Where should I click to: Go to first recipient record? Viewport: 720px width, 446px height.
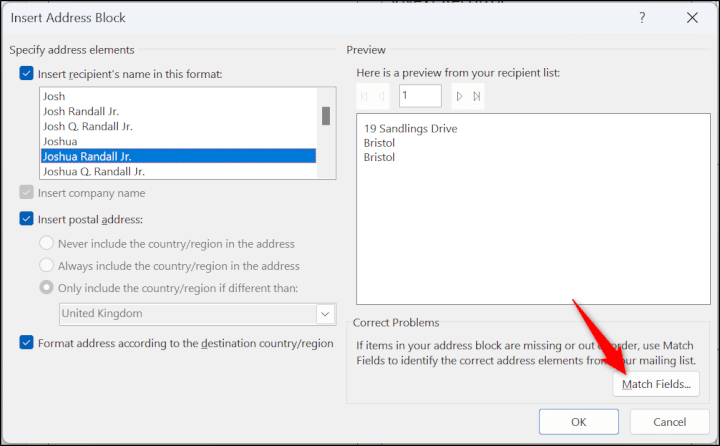pyautogui.click(x=366, y=97)
